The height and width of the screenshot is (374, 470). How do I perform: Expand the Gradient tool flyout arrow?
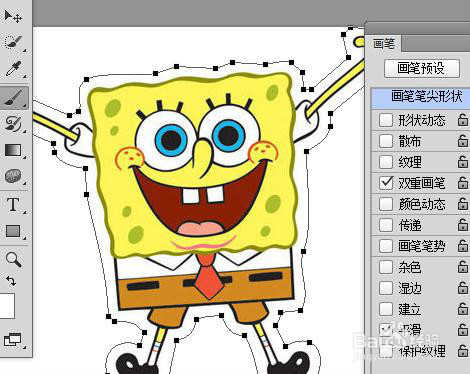coord(25,157)
